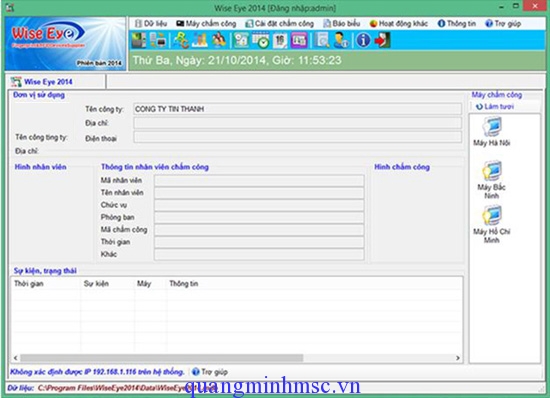The image size is (550, 398).
Task: Open the Trợ giúp menu in menu bar
Action: pyautogui.click(x=503, y=23)
